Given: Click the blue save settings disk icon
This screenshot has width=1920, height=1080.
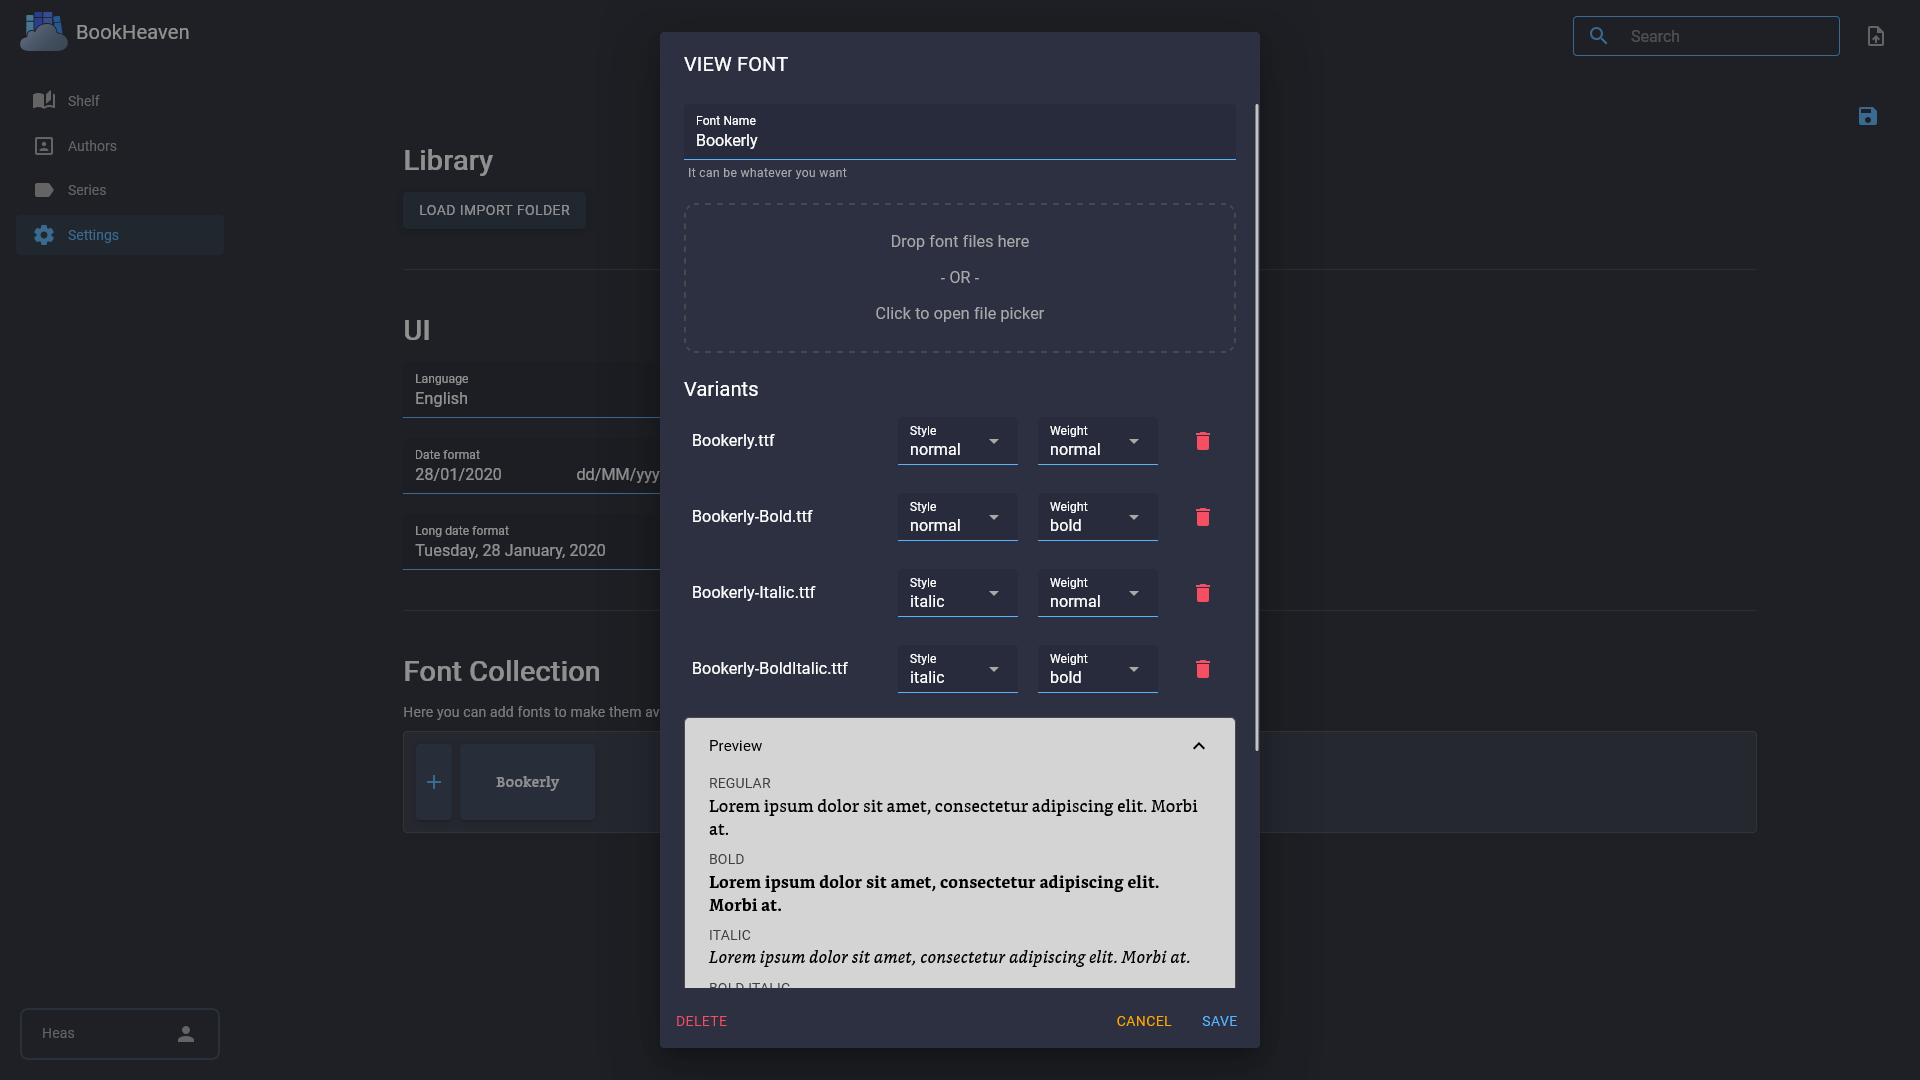Looking at the screenshot, I should tap(1868, 116).
